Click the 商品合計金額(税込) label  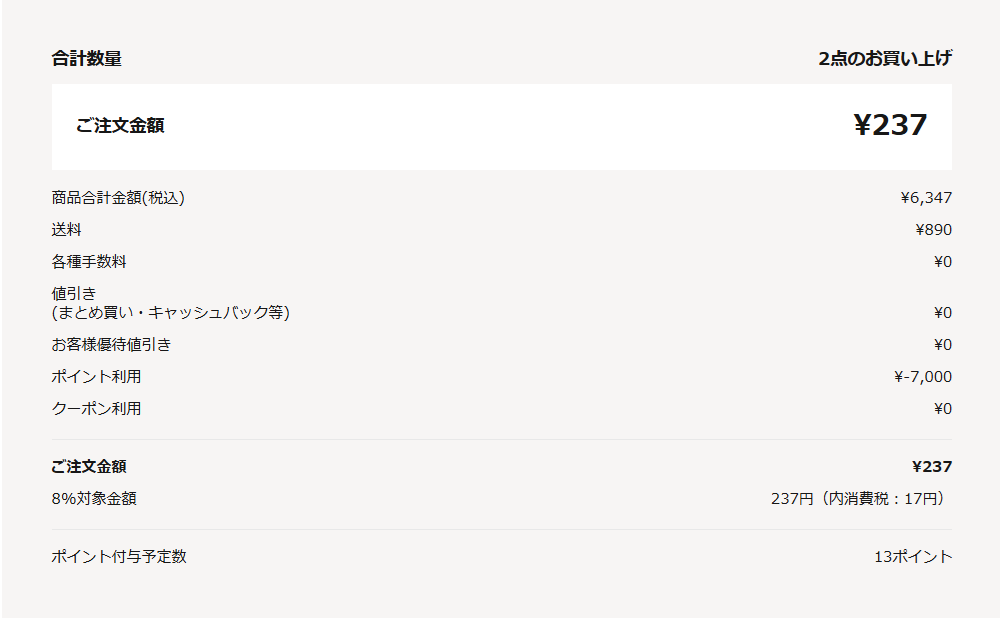click(118, 198)
